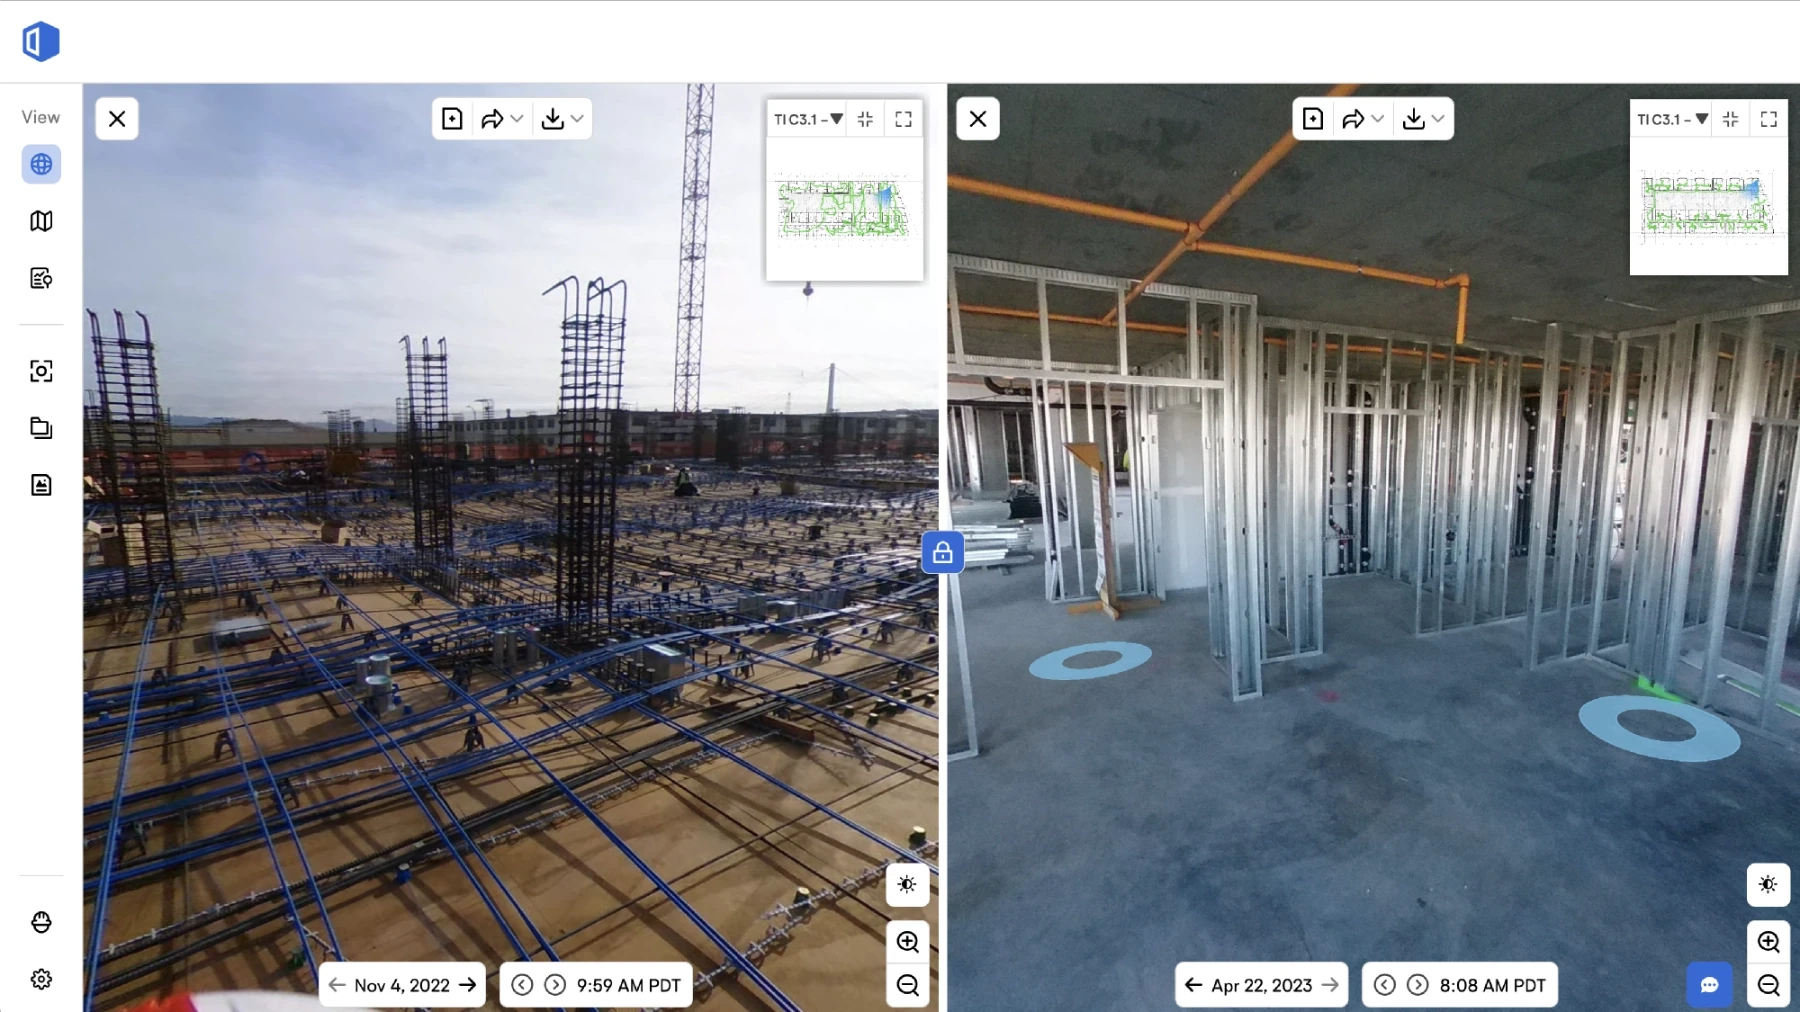Open the capture focus icon in sidebar
This screenshot has height=1012, width=1800.
41,371
